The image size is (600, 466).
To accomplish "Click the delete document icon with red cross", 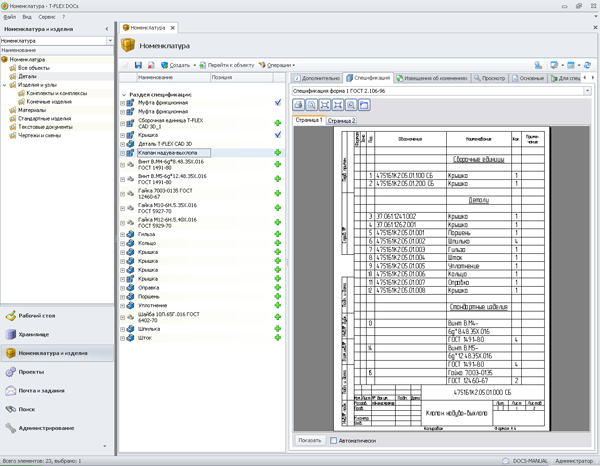I will tap(151, 65).
